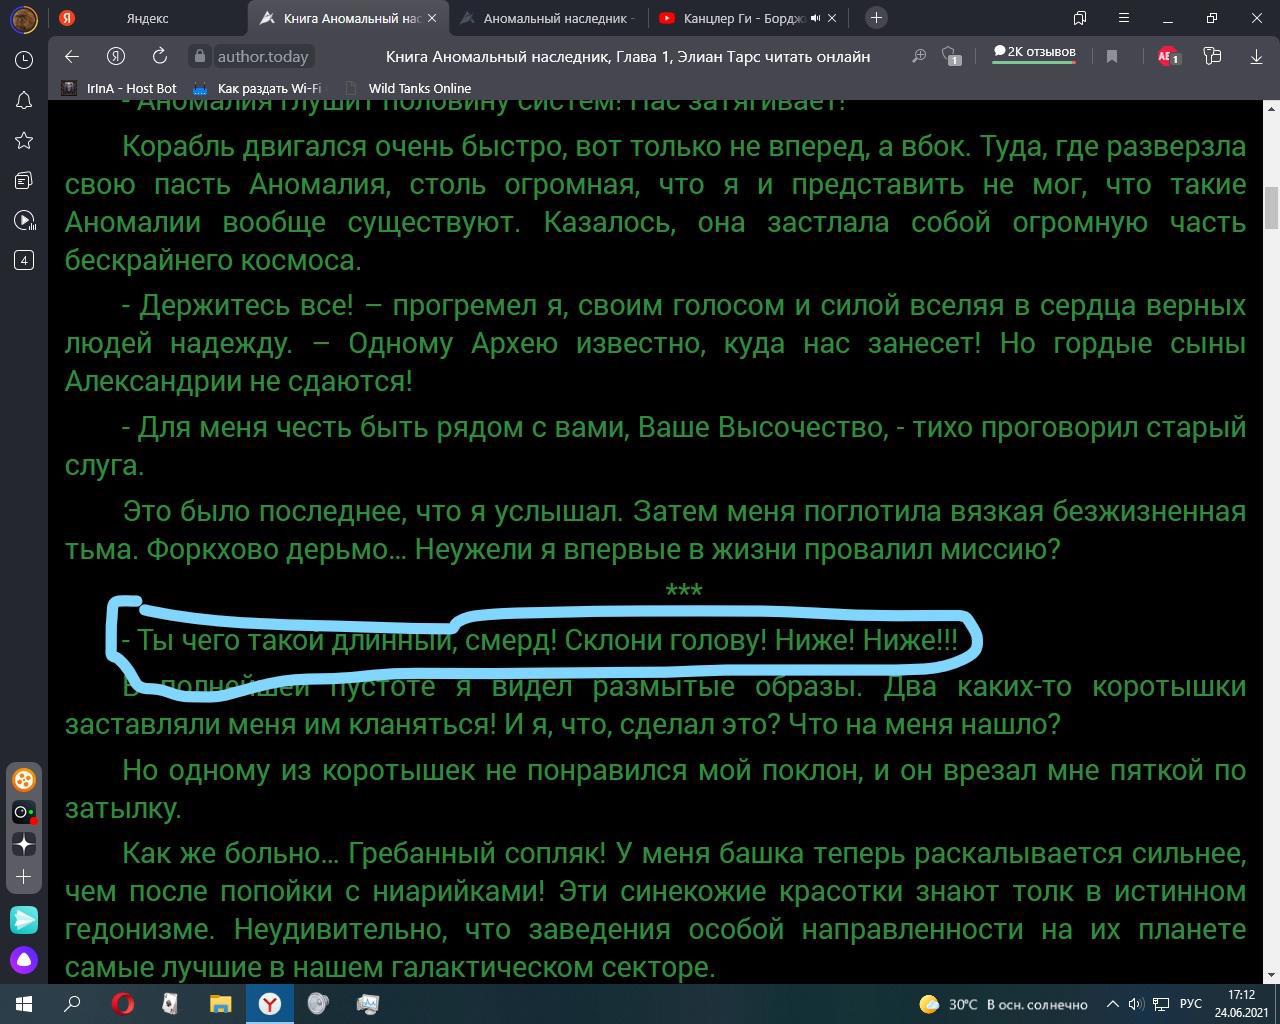Expand the hidden system tray icons chevron

click(1112, 1004)
